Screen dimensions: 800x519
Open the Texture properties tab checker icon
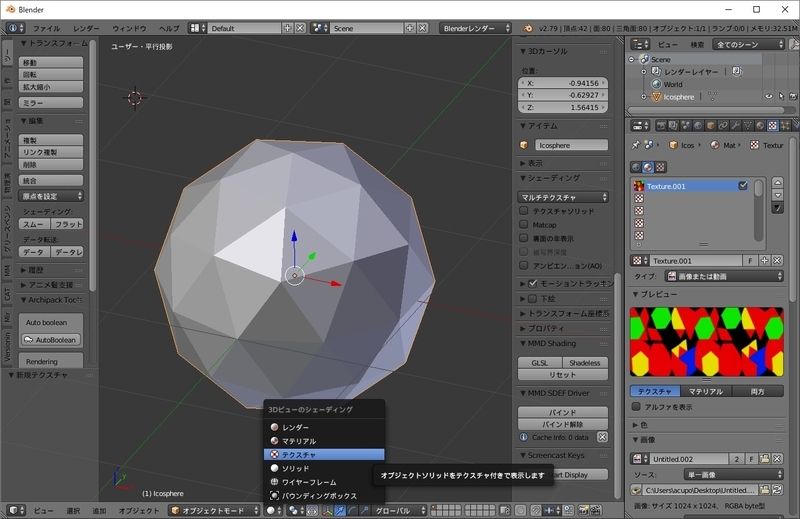tap(772, 126)
